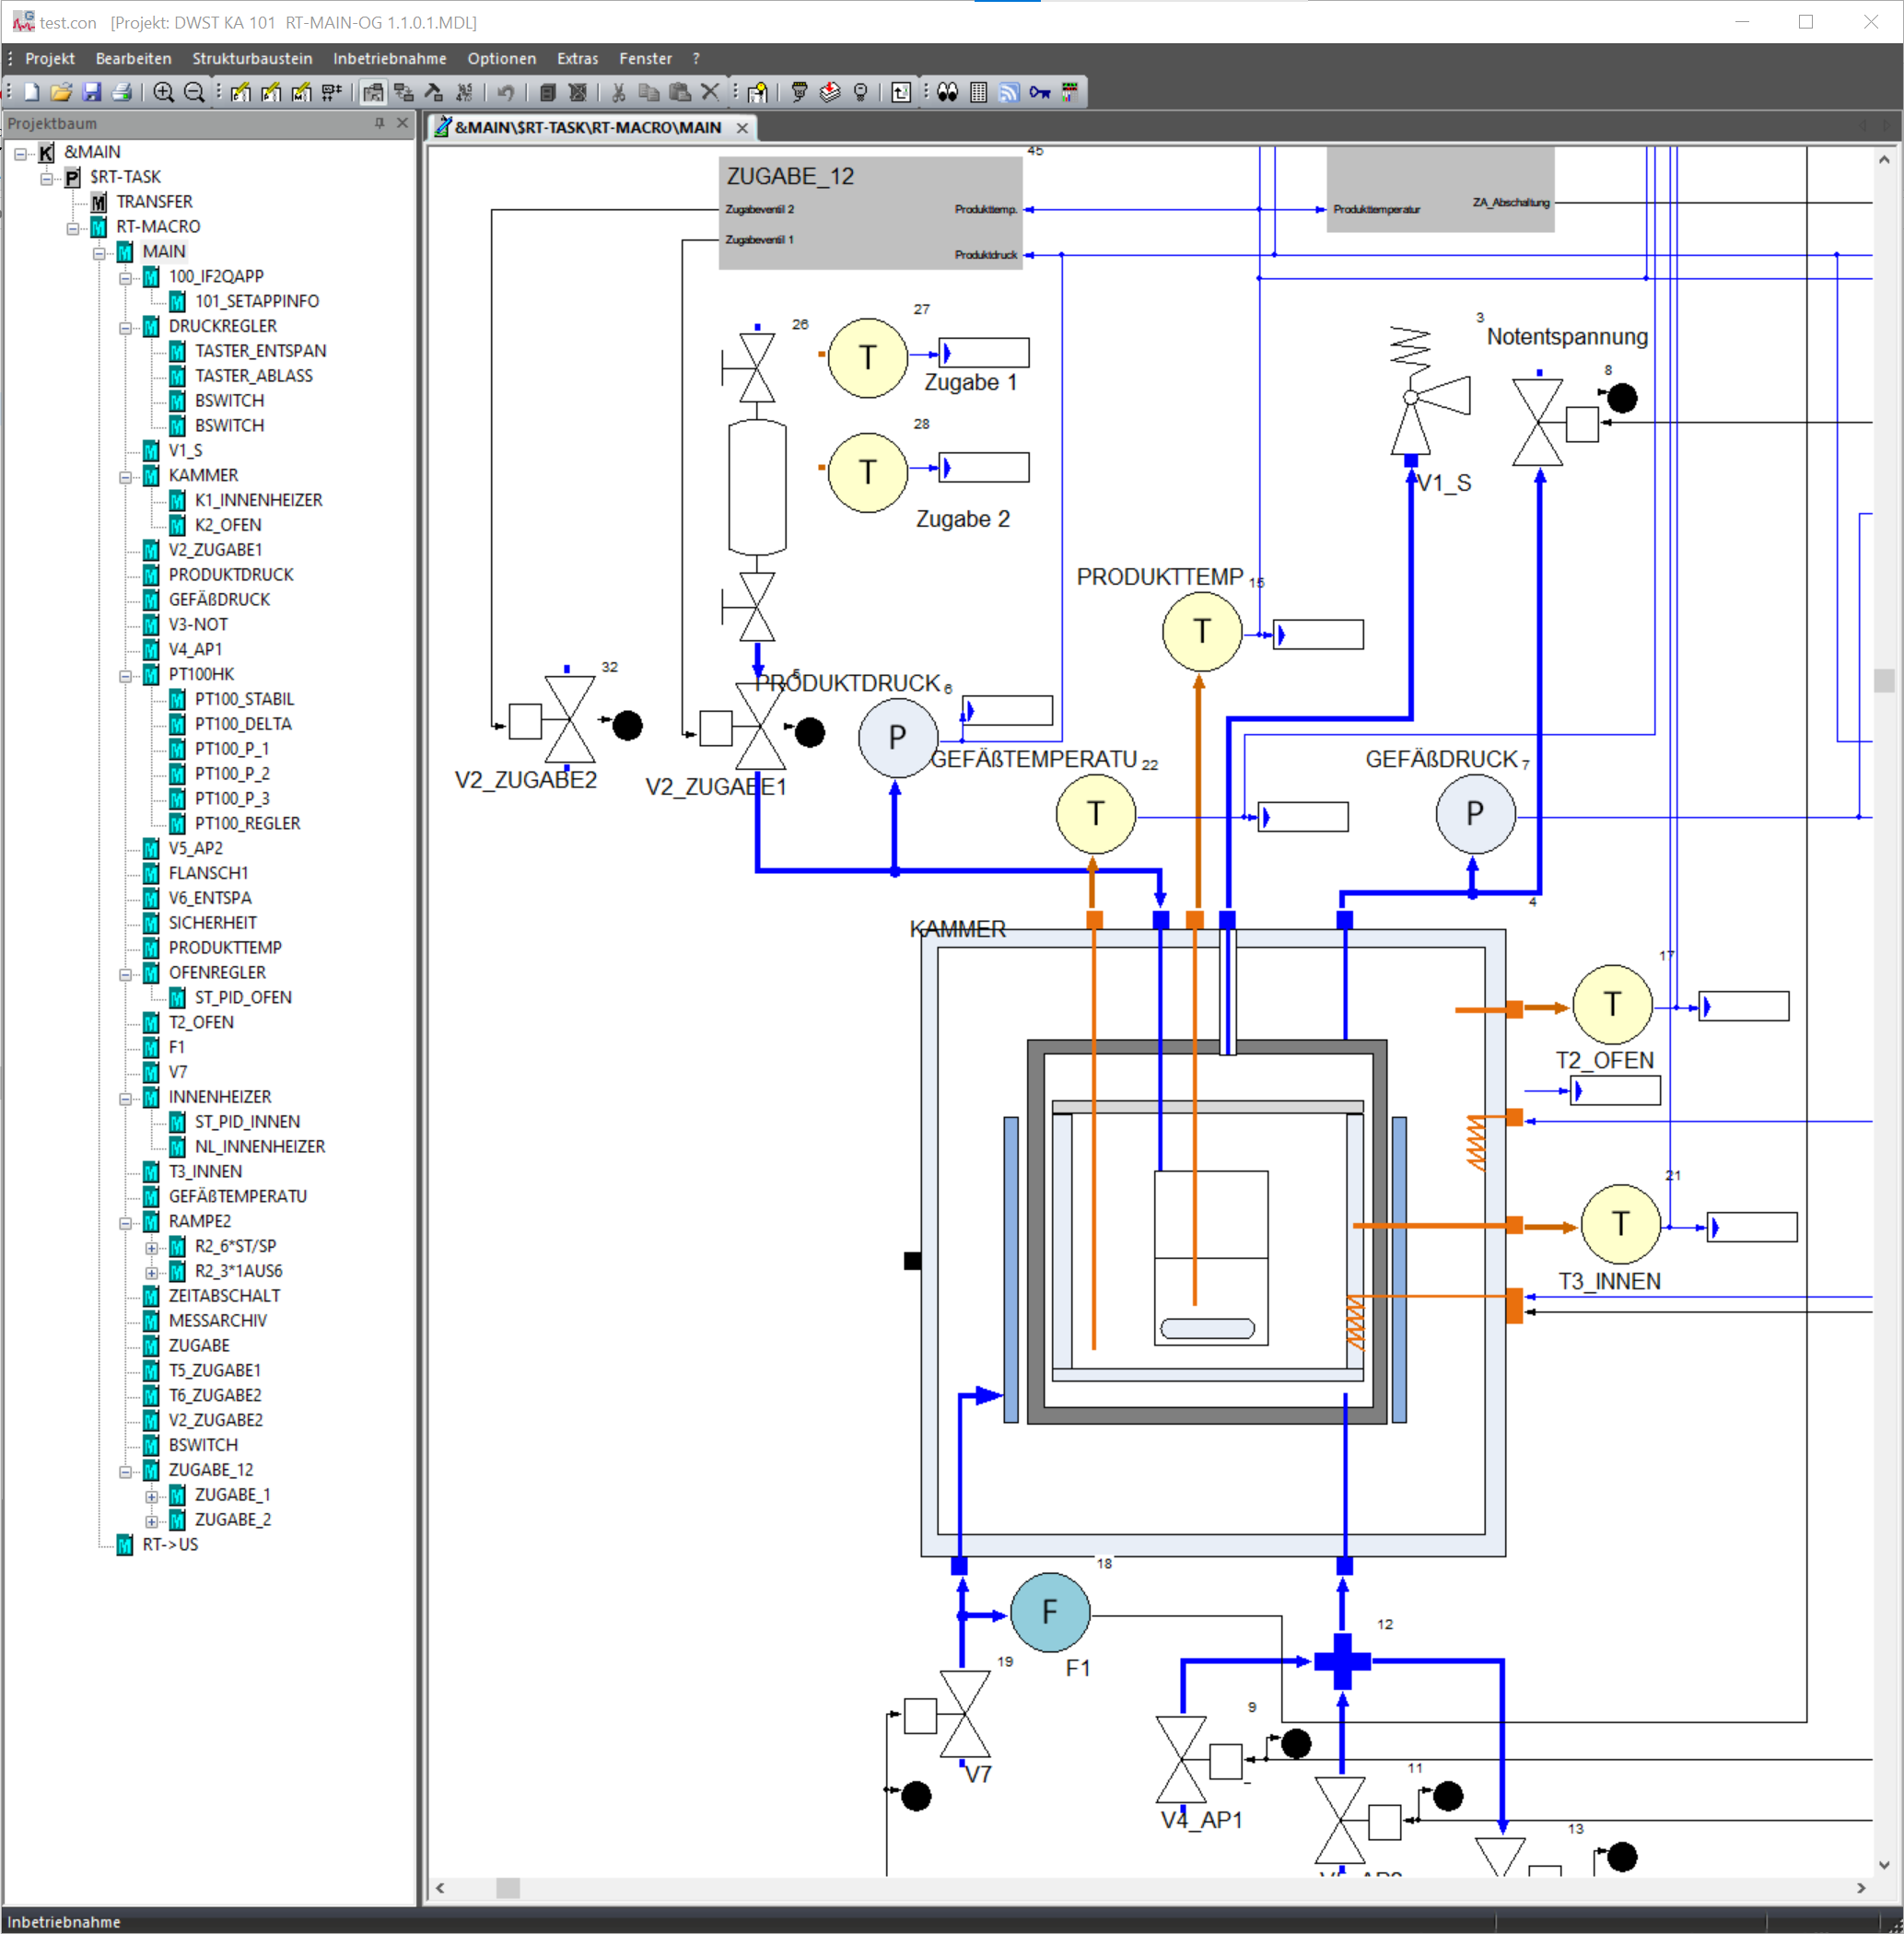Open the ? help menu
The width and height of the screenshot is (1904, 1934).
(696, 59)
